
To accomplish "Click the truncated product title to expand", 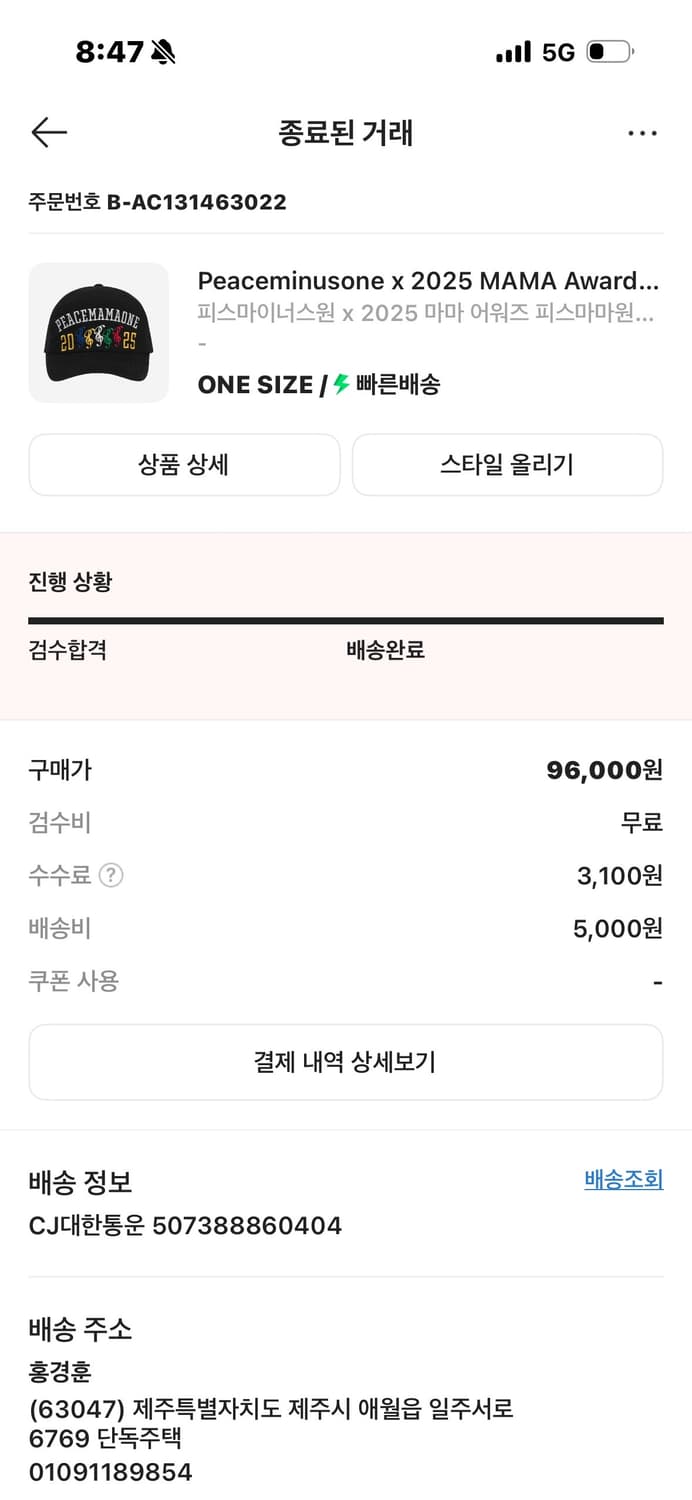I will coord(430,281).
